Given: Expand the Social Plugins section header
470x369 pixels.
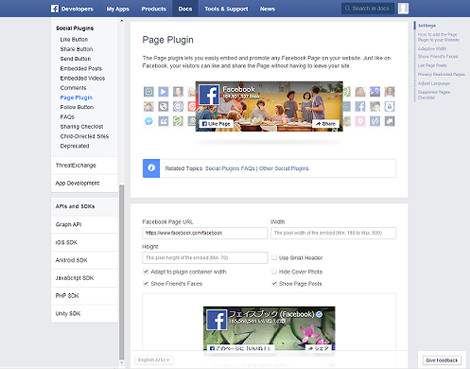Looking at the screenshot, I should 75,28.
